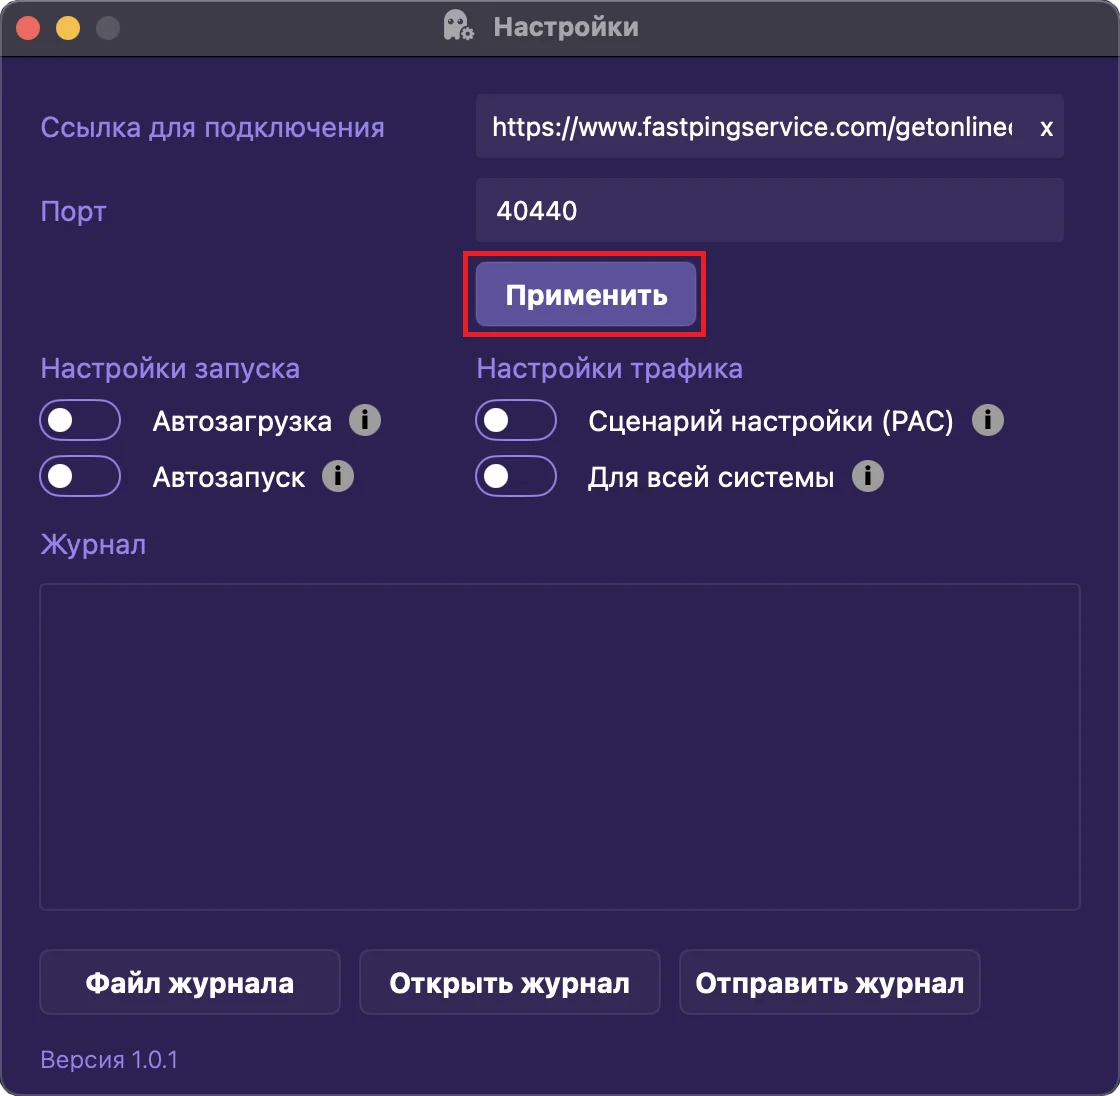
Task: Open info for Сценарий настройки (PAC)
Action: (x=988, y=420)
